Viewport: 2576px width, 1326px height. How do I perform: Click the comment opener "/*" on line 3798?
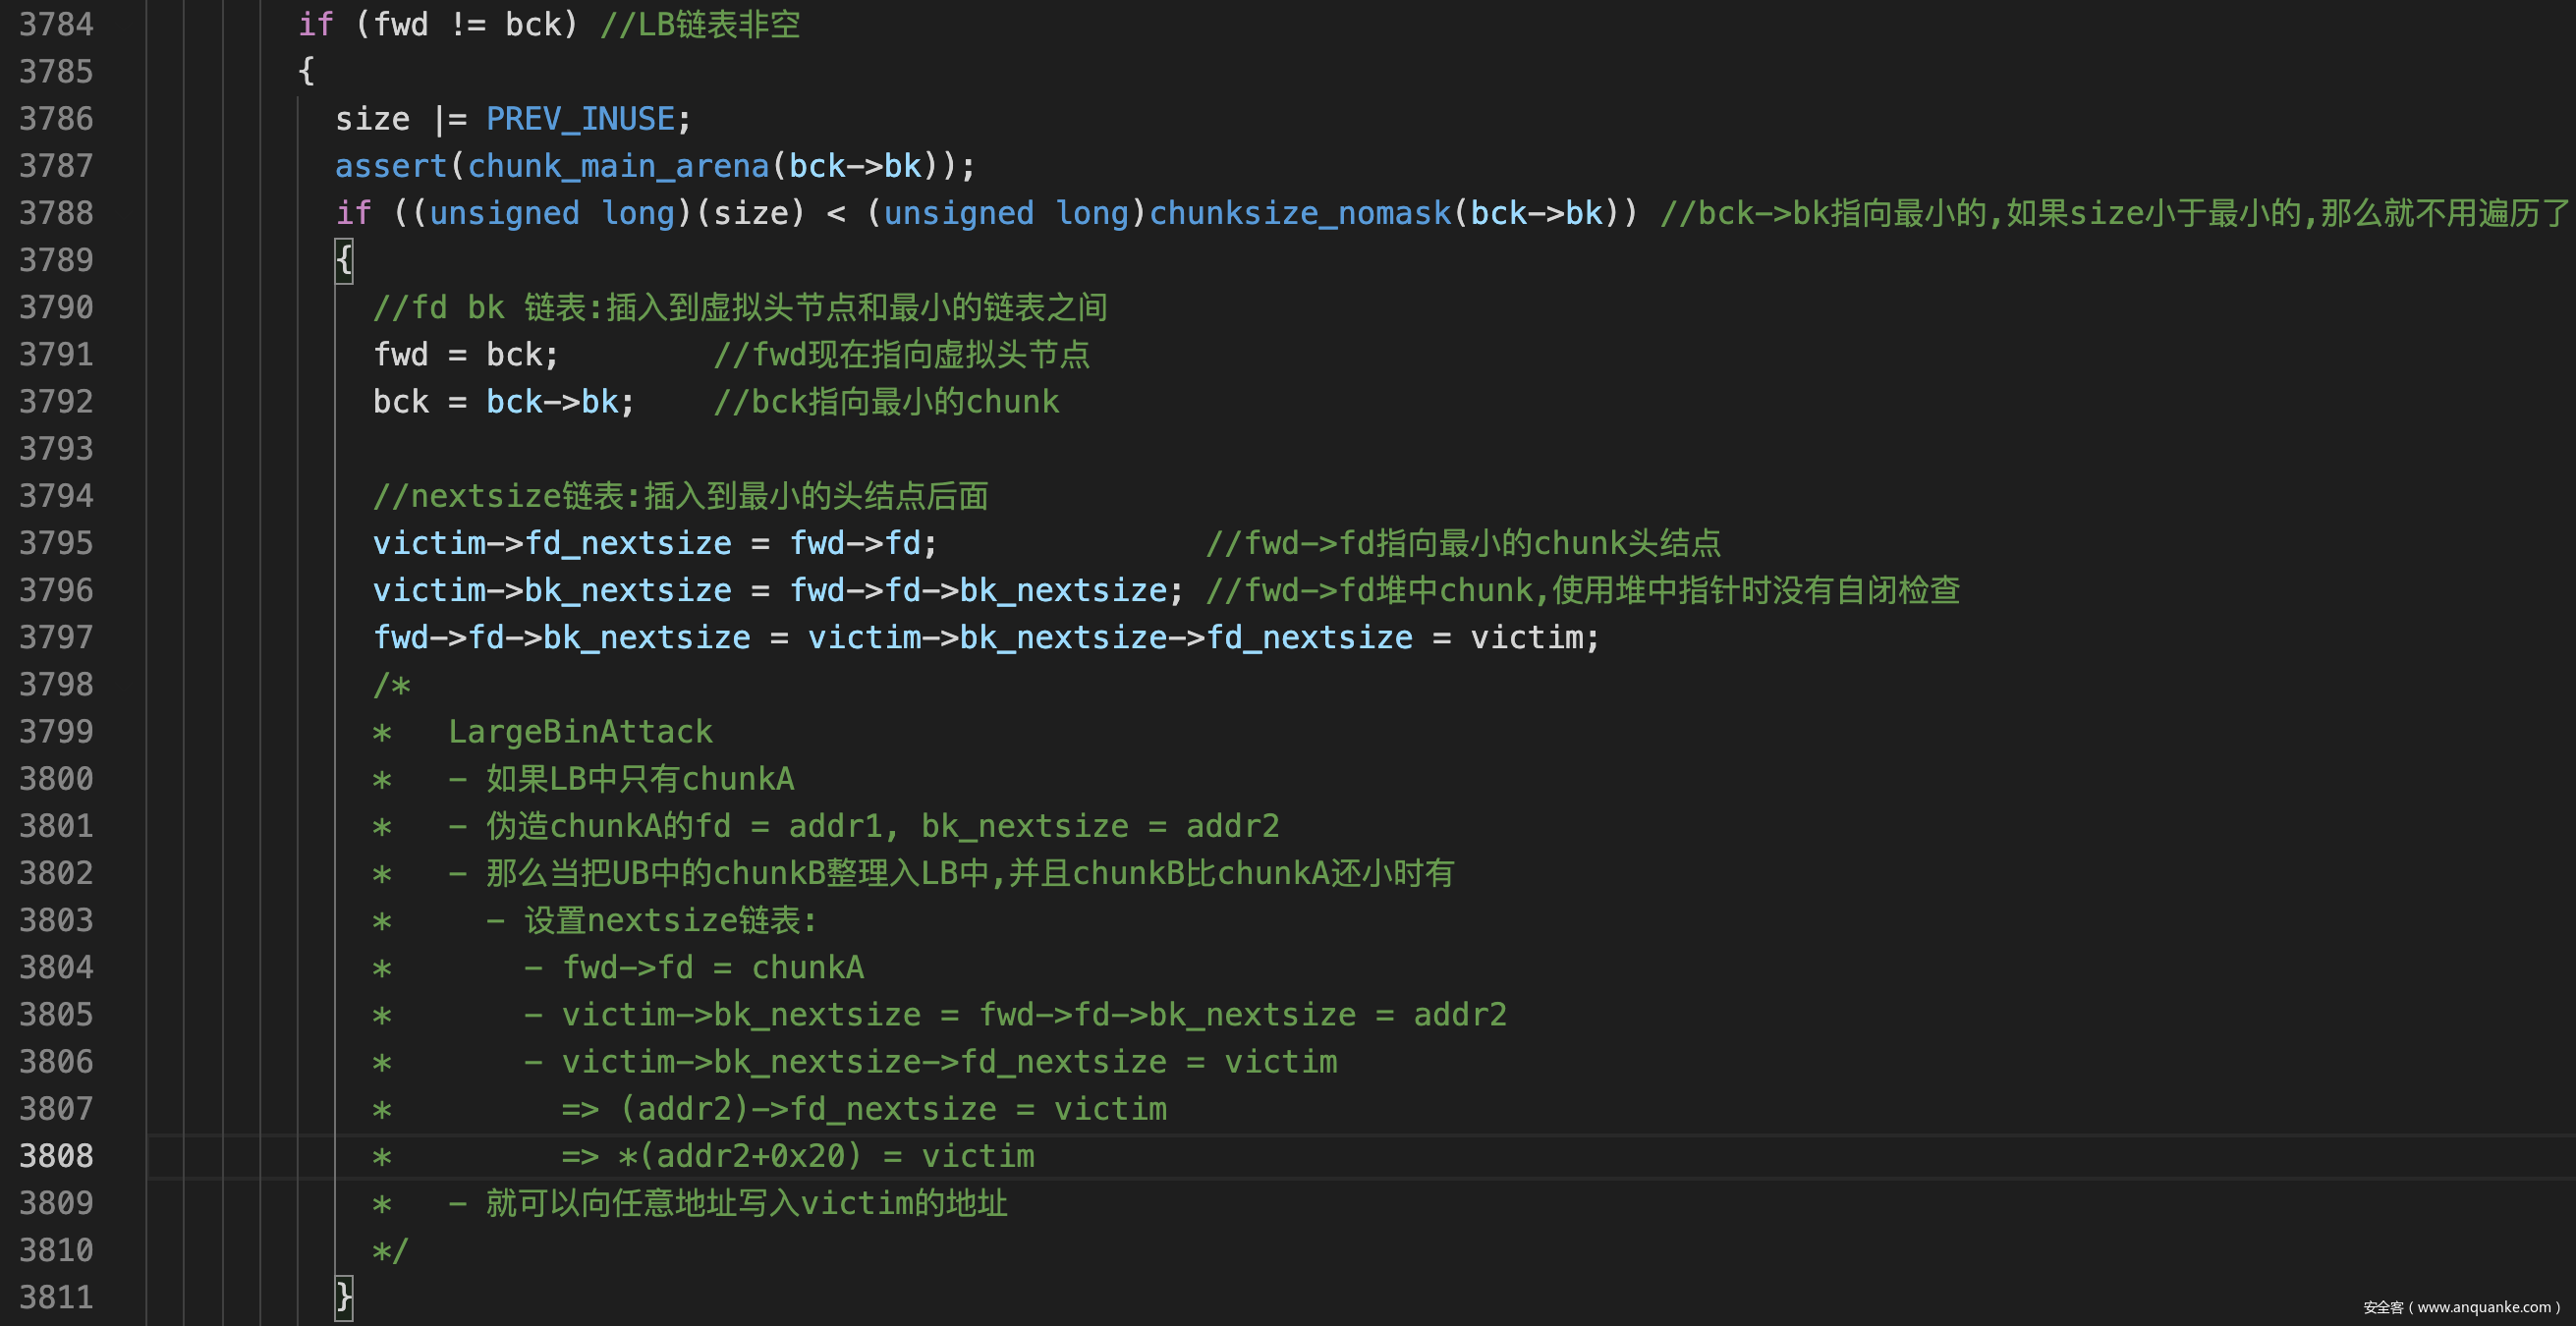[x=391, y=685]
